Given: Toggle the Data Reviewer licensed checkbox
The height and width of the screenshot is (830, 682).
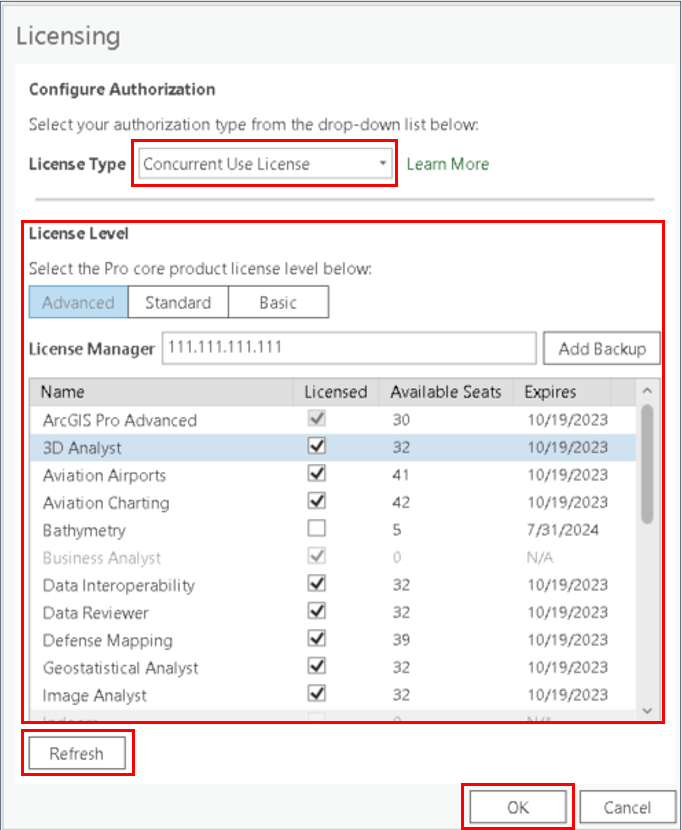Looking at the screenshot, I should tap(317, 611).
